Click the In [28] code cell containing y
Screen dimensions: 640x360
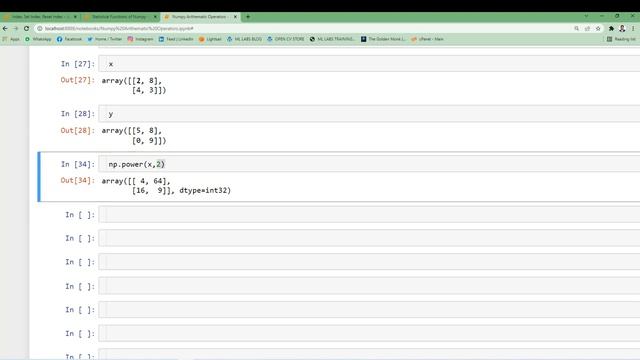pos(369,113)
